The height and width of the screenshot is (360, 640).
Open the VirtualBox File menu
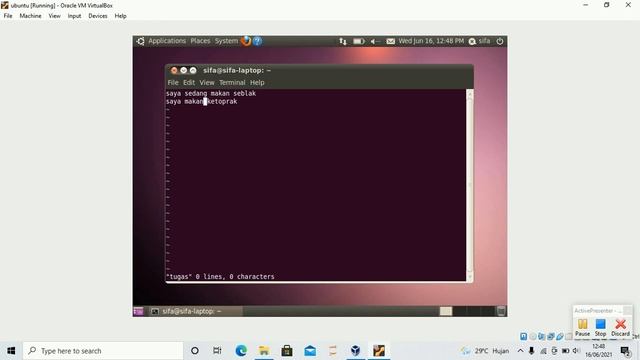(8, 16)
